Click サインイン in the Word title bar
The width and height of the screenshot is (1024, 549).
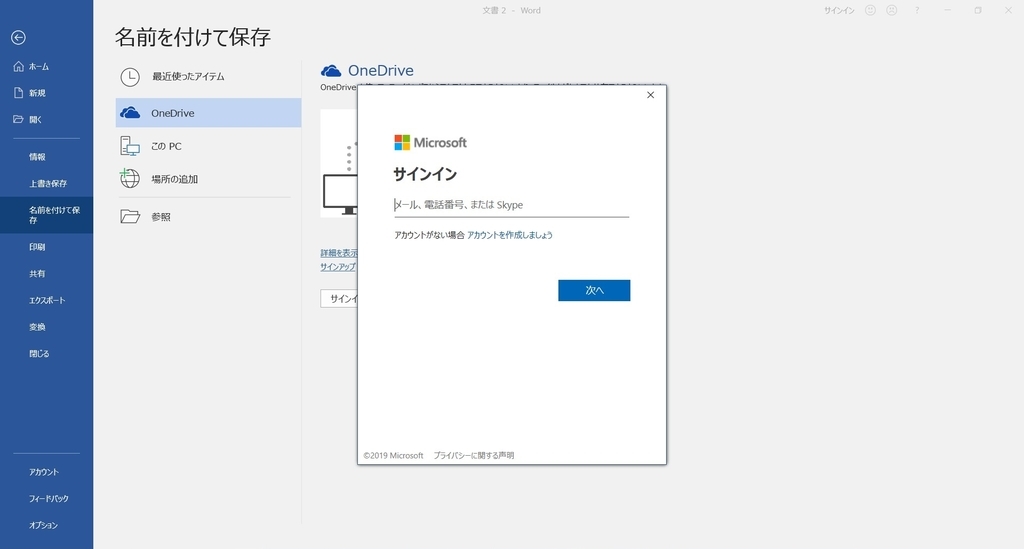pyautogui.click(x=839, y=10)
